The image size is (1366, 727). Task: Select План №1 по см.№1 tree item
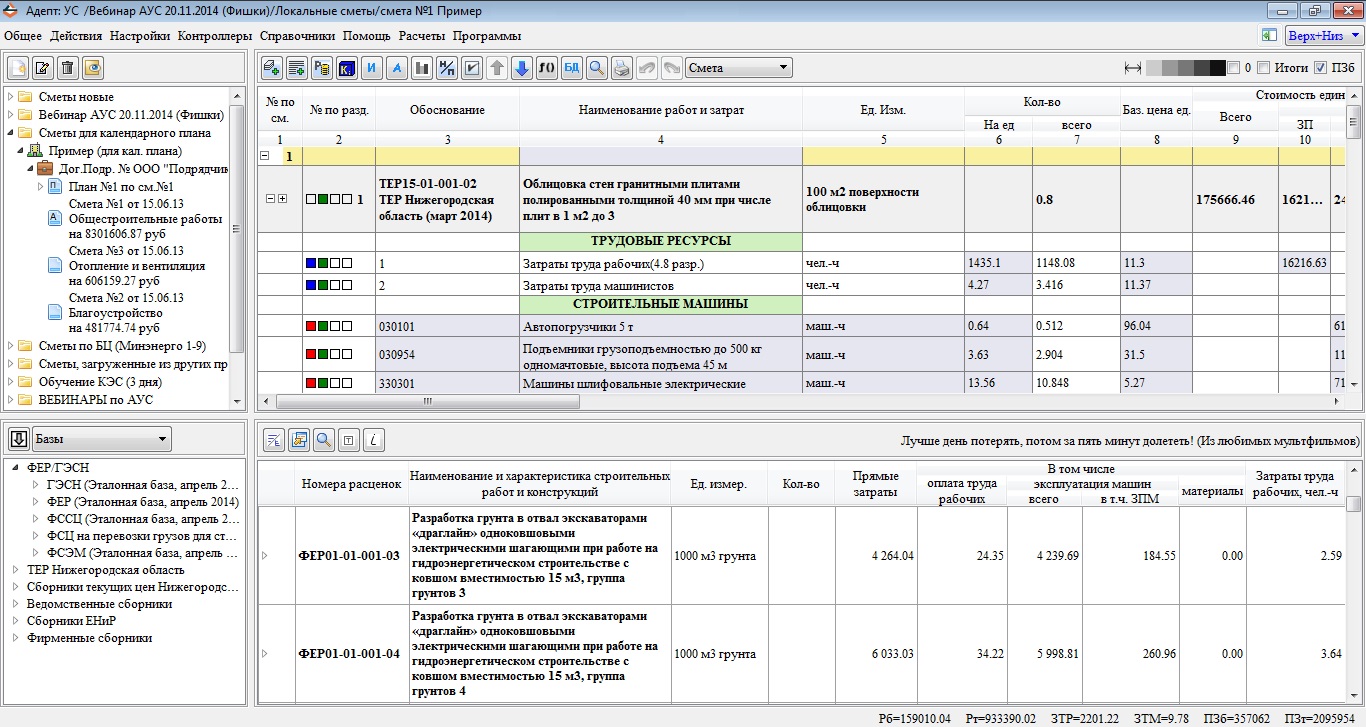coord(121,187)
